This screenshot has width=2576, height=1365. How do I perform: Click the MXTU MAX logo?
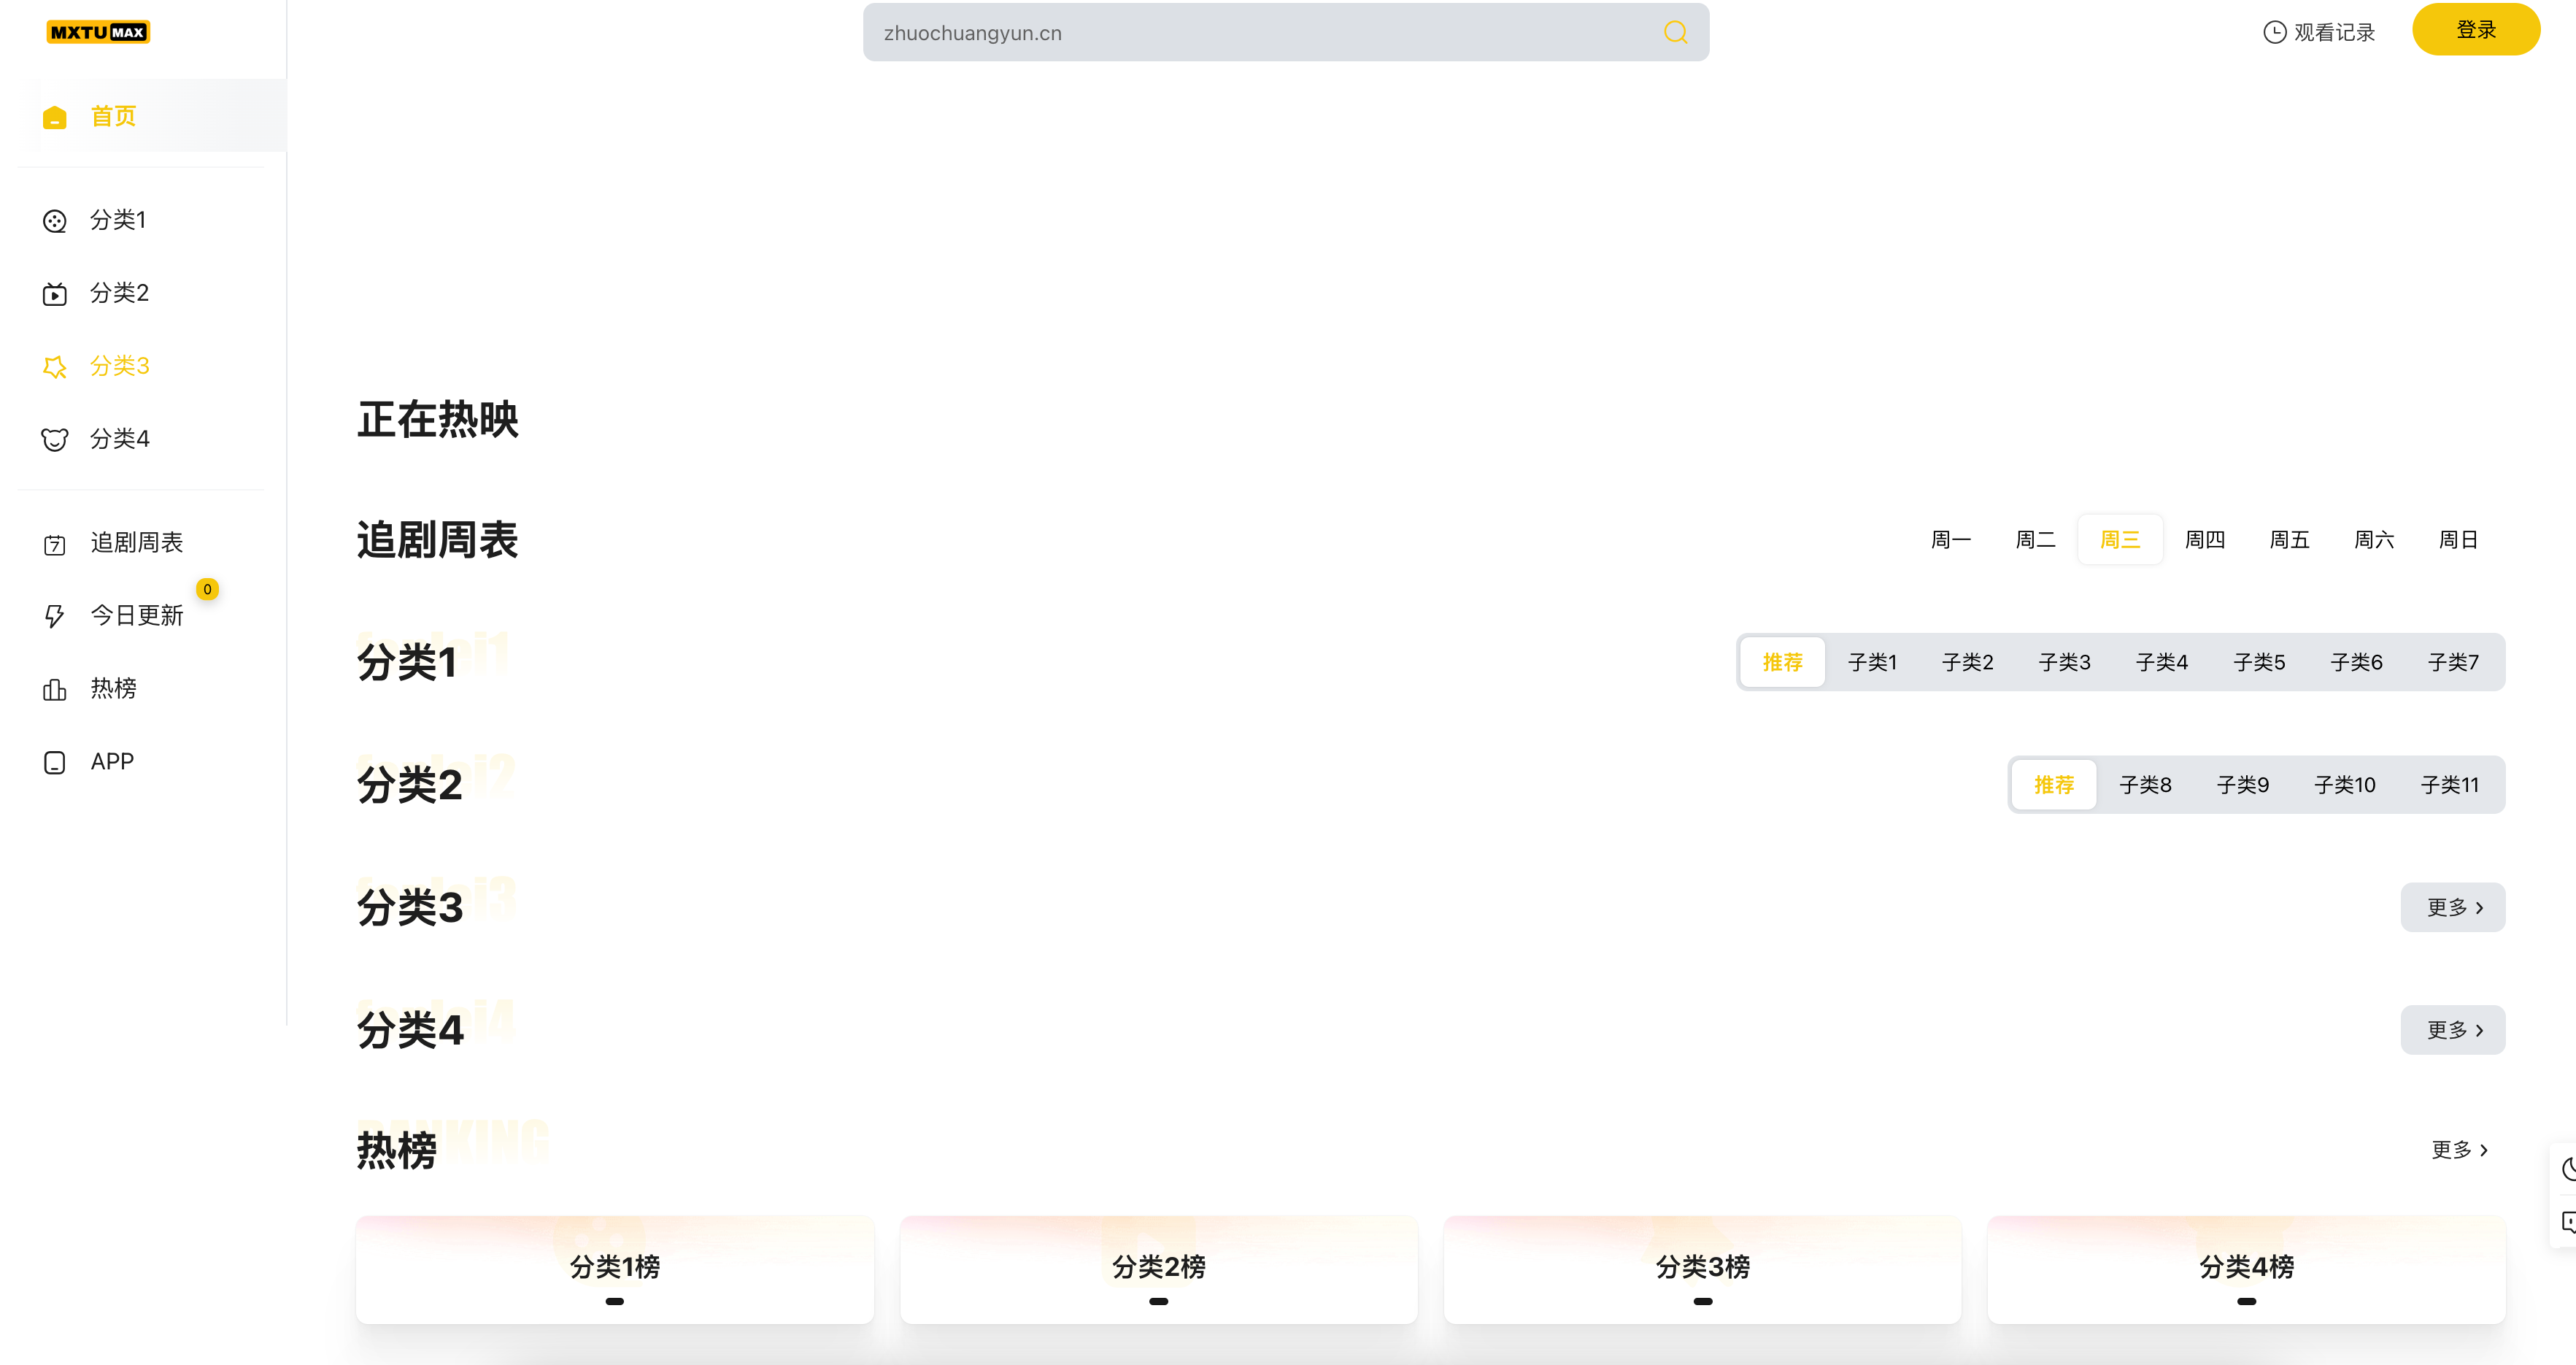pos(98,32)
